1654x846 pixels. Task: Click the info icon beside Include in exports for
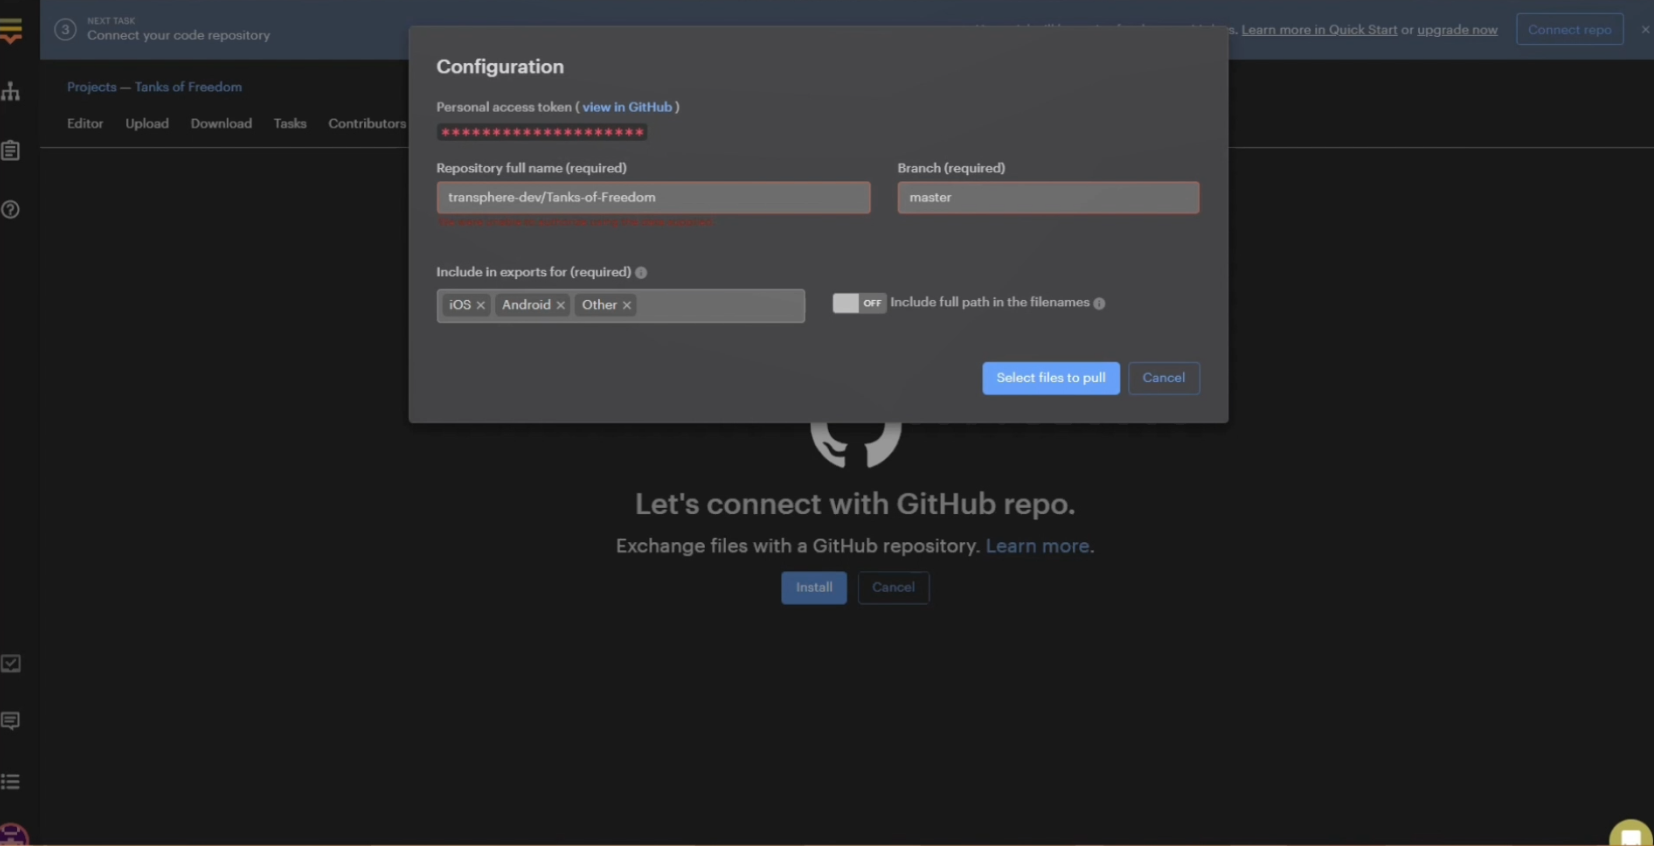pos(641,272)
